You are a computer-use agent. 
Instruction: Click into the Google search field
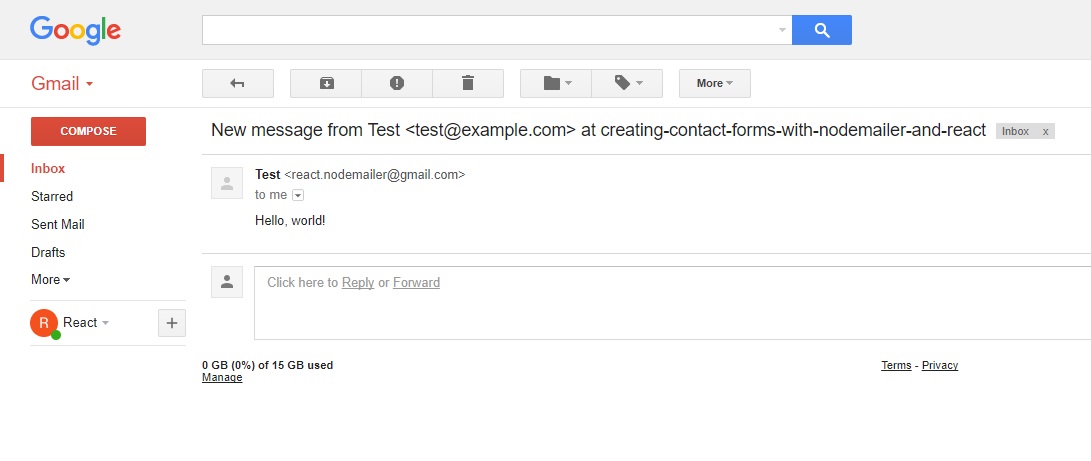point(490,30)
